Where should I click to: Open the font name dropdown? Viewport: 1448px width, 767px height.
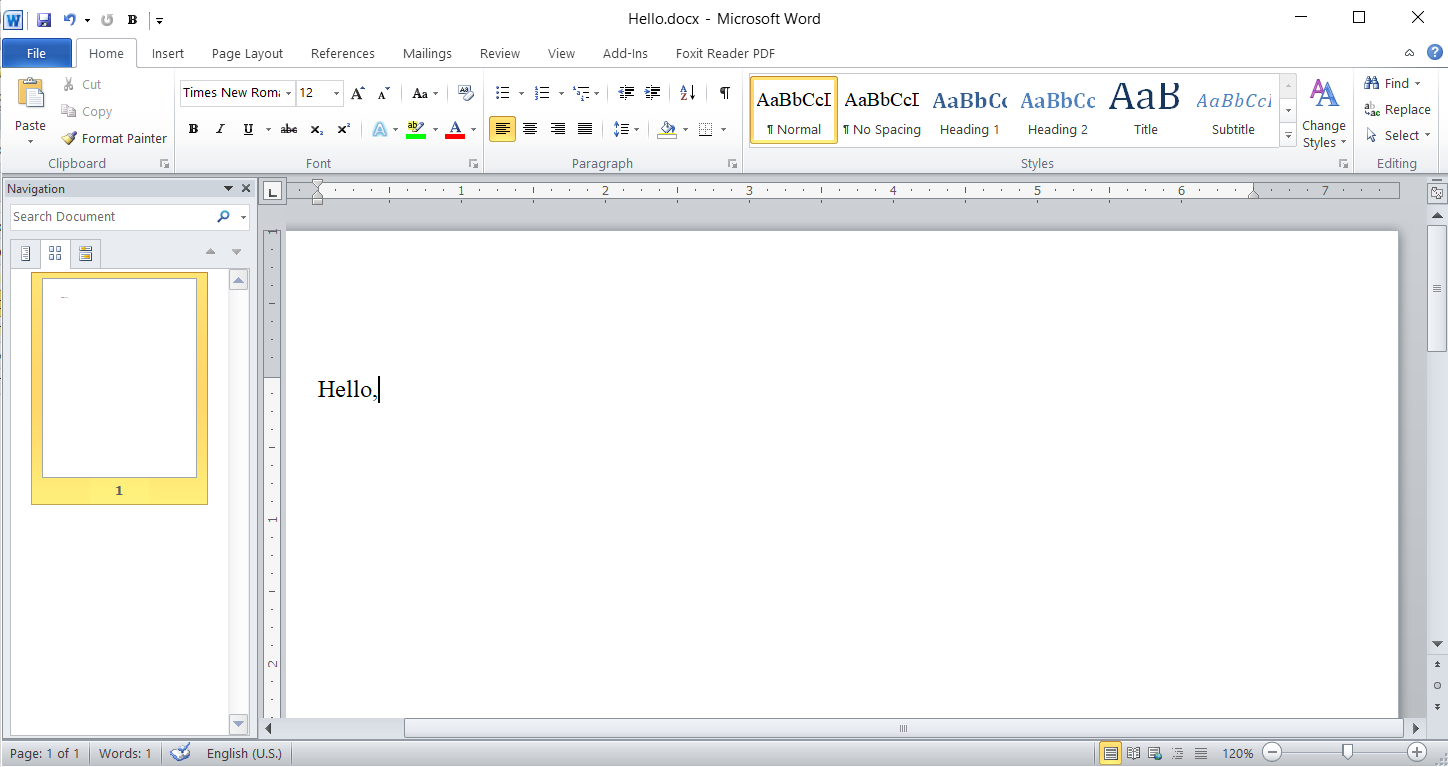tap(288, 93)
